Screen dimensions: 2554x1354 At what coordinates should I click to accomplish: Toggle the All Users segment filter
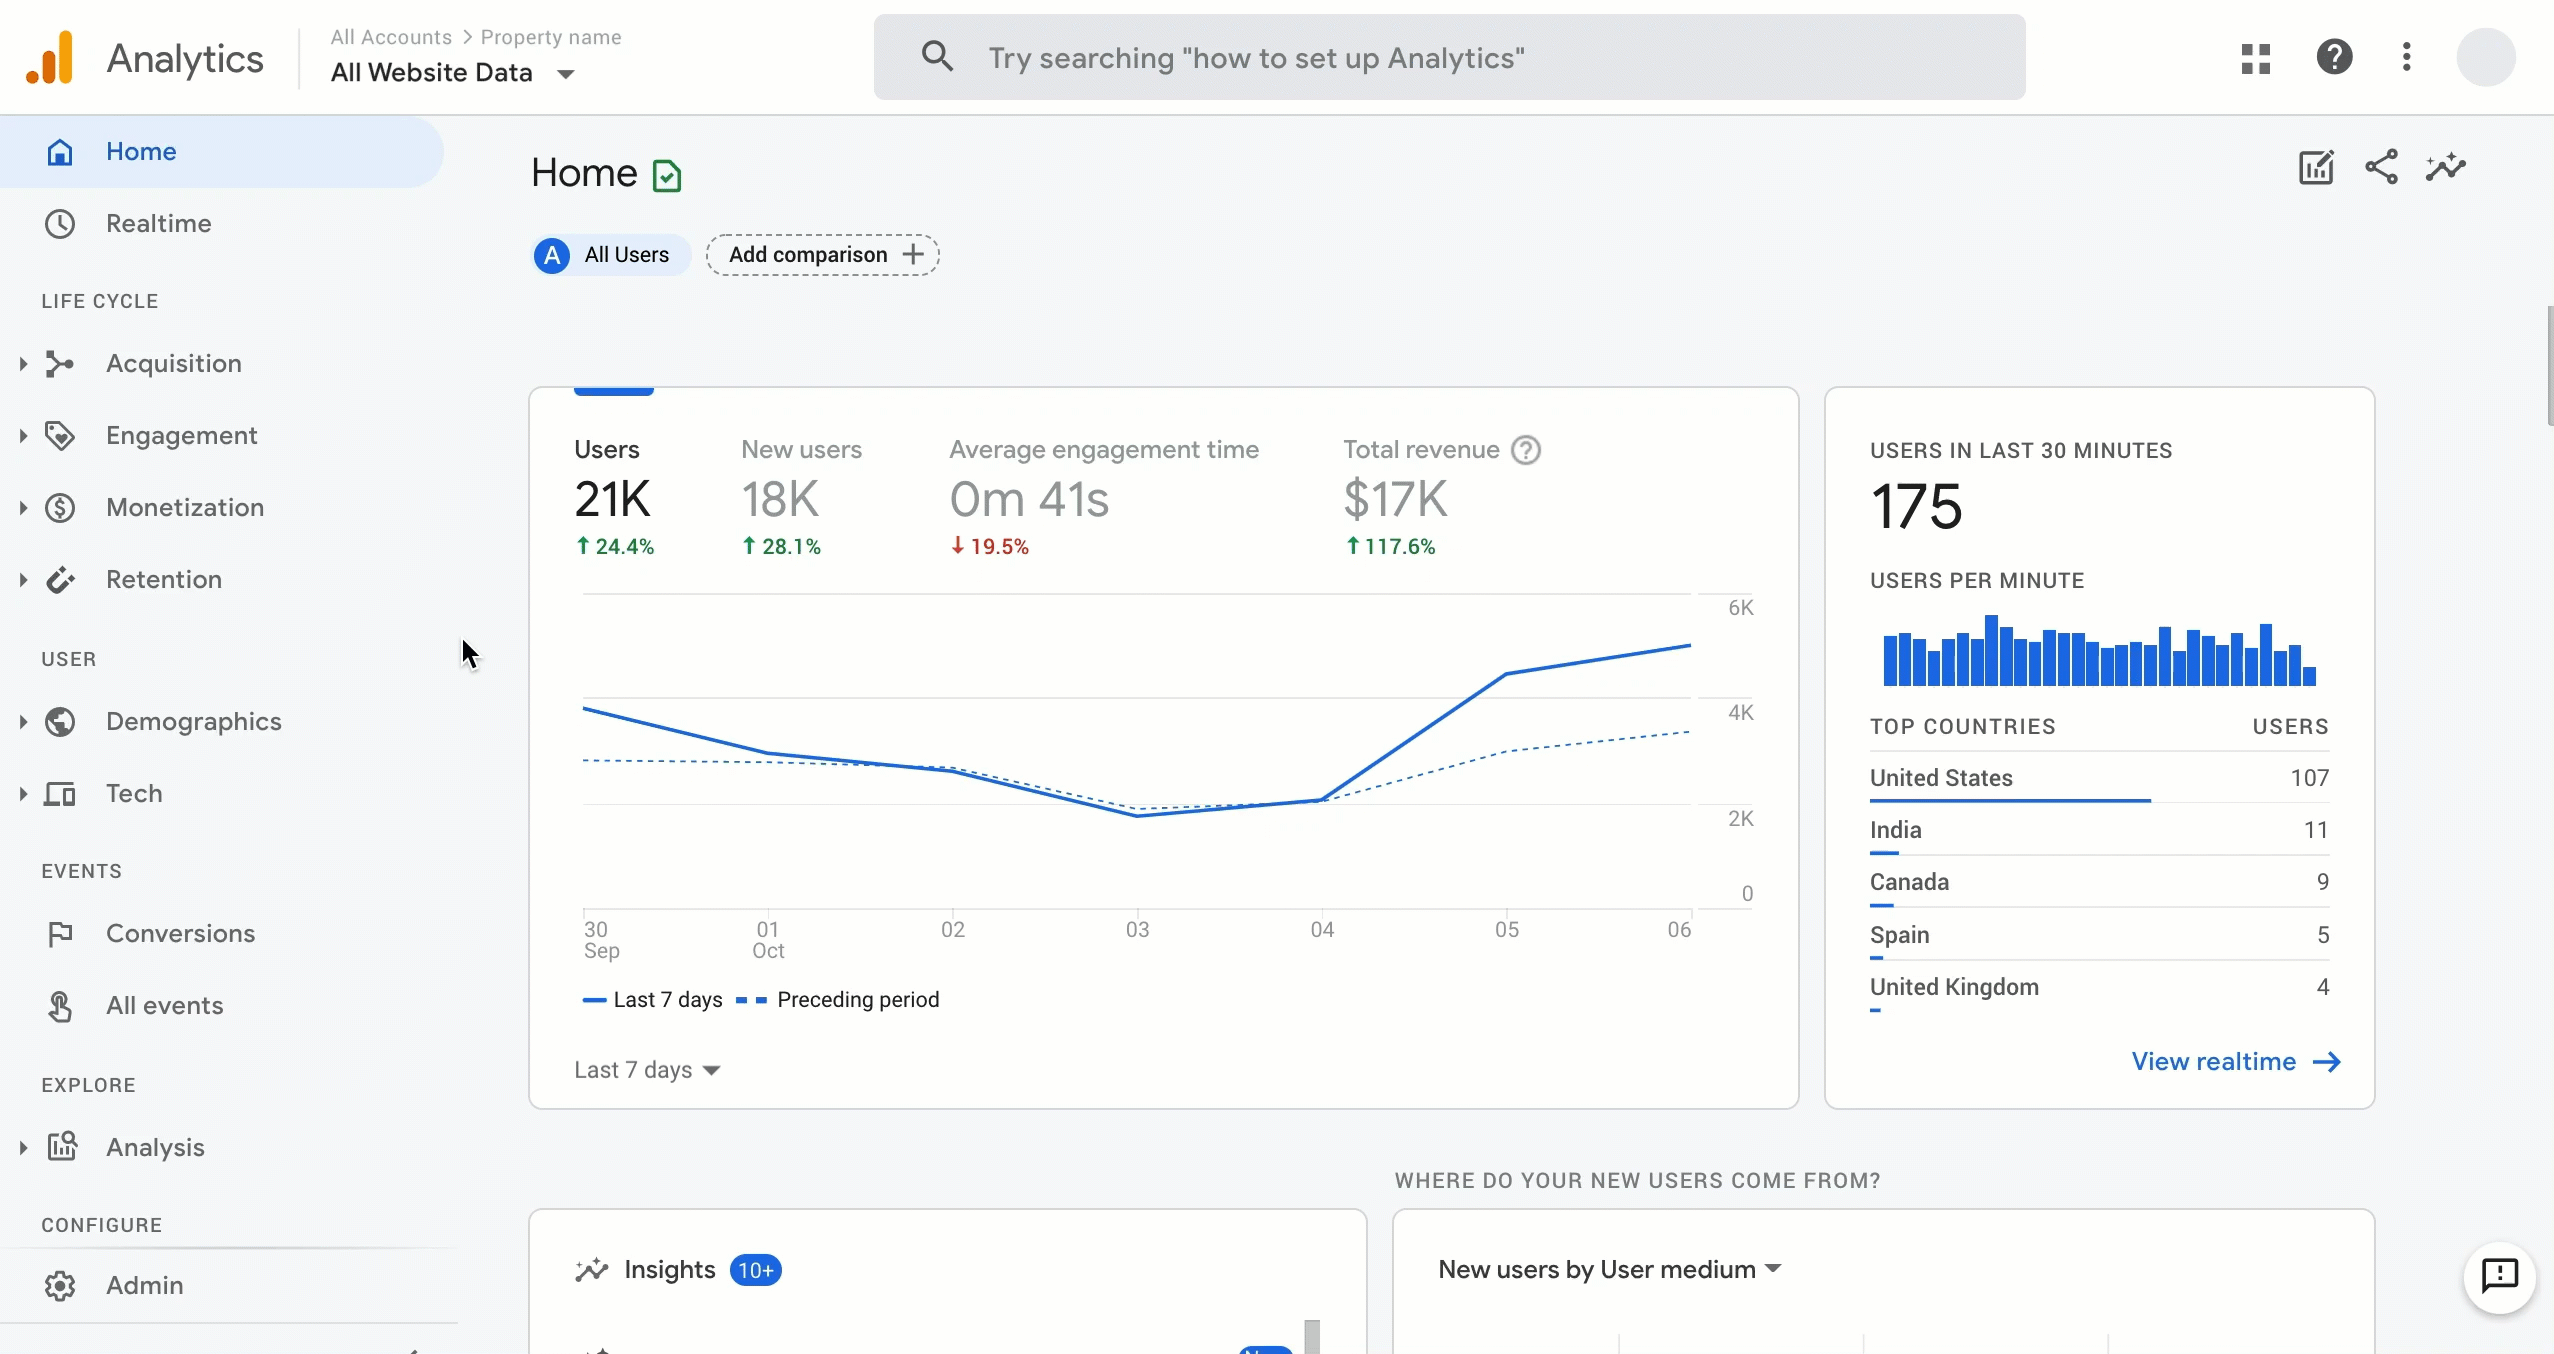coord(605,253)
